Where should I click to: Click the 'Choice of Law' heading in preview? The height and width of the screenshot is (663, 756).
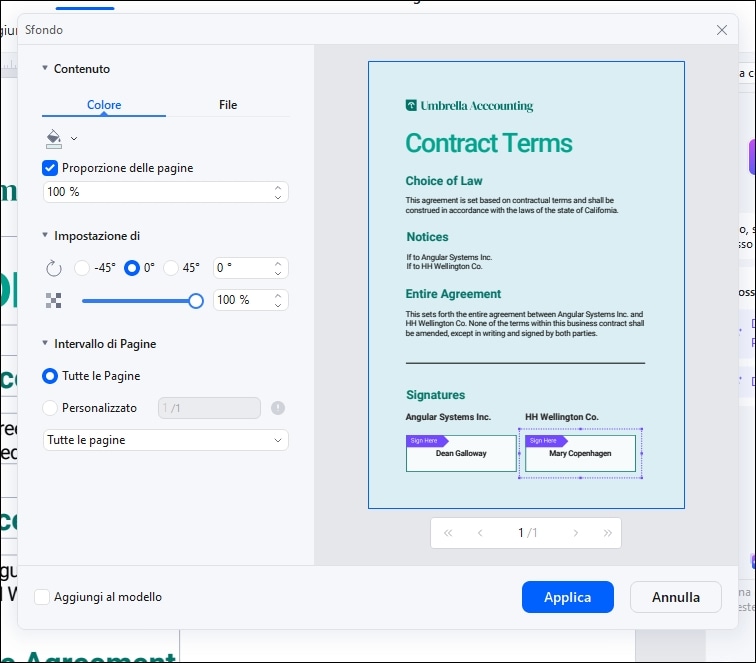(x=444, y=181)
